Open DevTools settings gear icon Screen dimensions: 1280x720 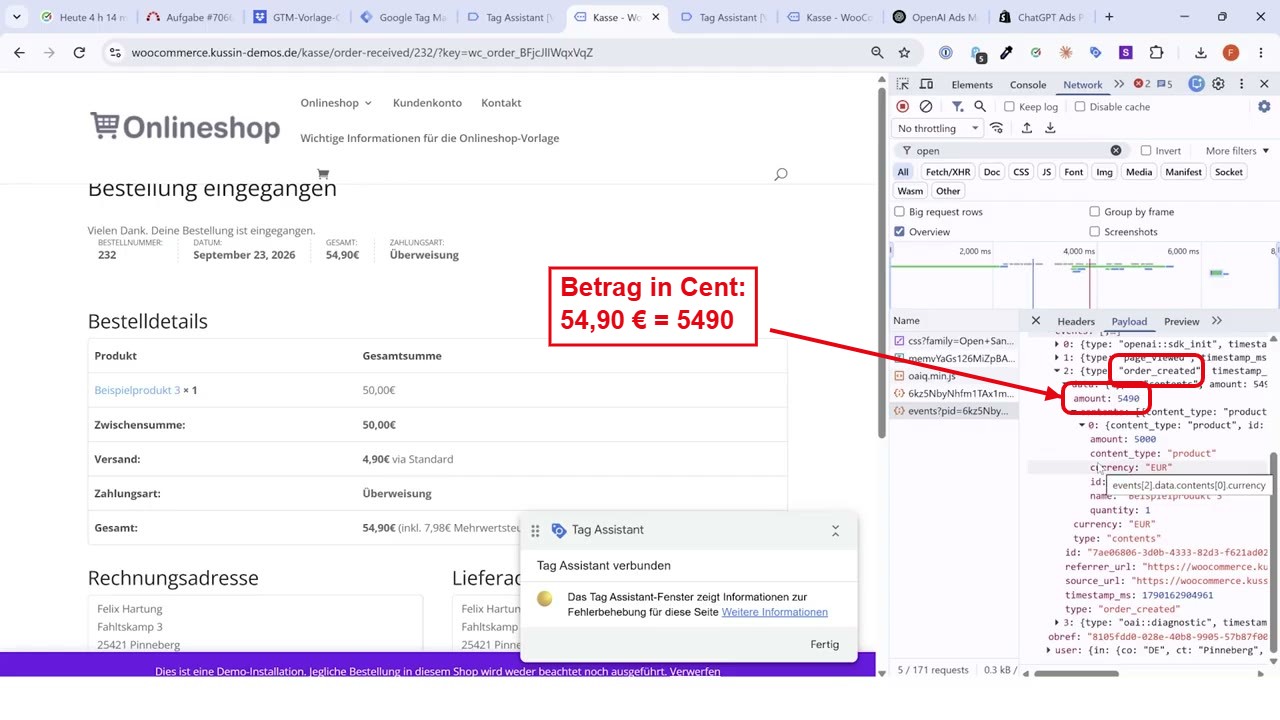pyautogui.click(x=1218, y=84)
